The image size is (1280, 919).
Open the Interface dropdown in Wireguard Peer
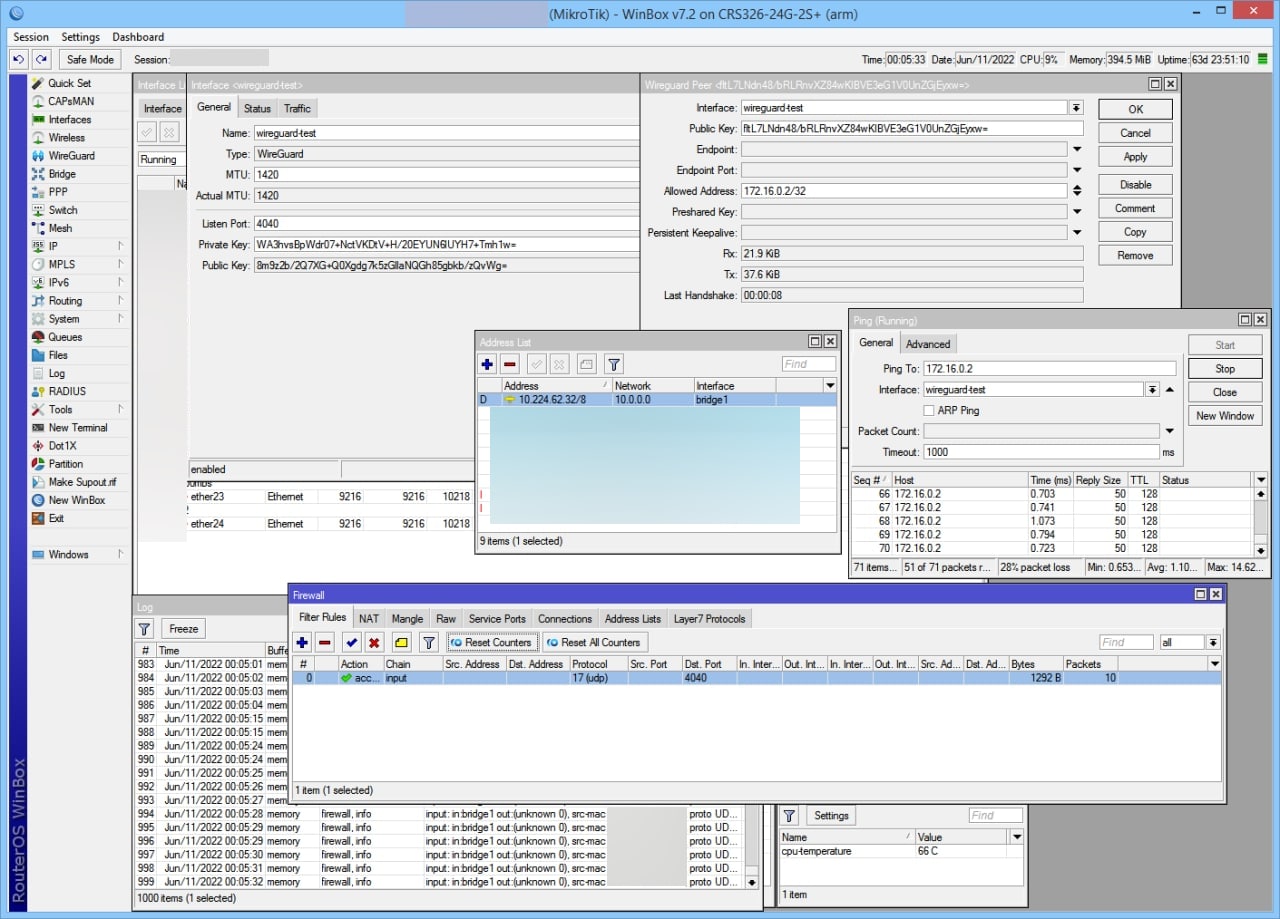pos(1076,108)
